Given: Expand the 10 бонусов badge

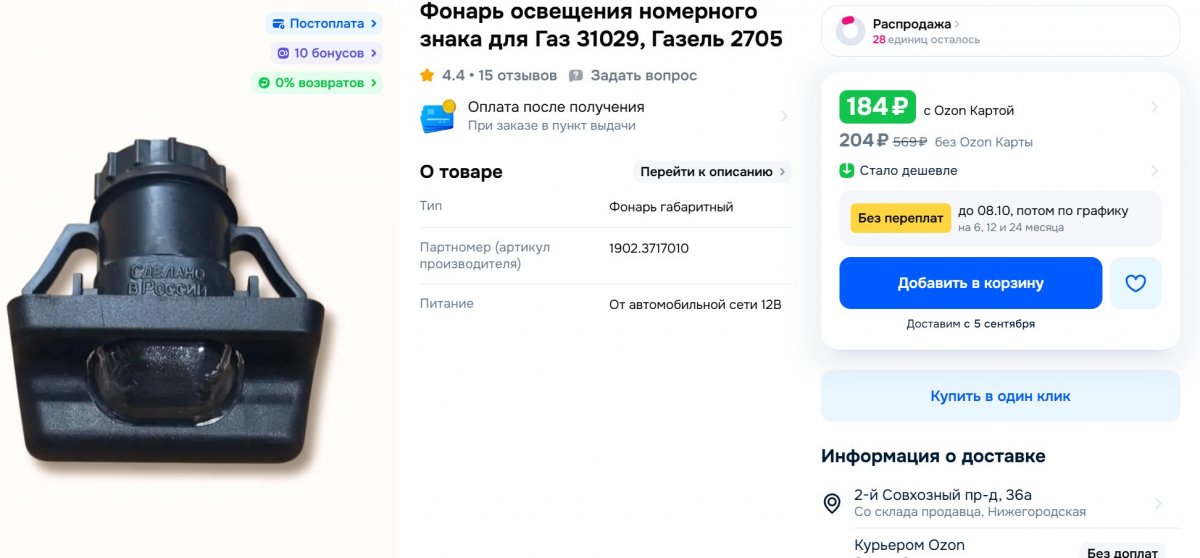Looking at the screenshot, I should coord(326,53).
